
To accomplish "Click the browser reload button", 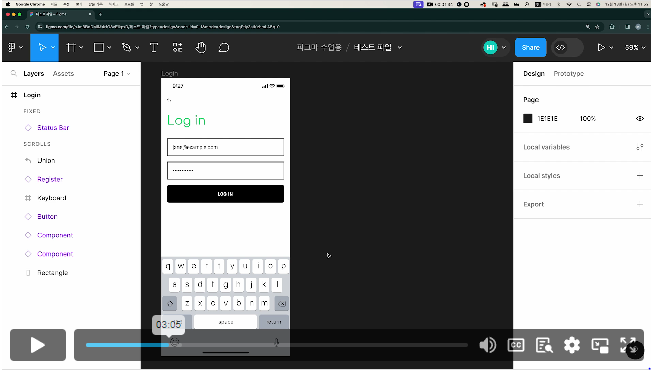I will (27, 27).
